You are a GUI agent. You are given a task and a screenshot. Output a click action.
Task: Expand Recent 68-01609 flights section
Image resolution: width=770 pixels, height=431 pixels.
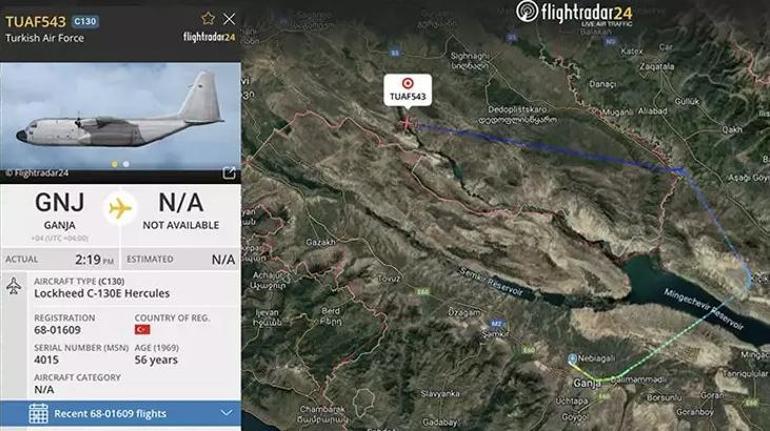coord(120,413)
